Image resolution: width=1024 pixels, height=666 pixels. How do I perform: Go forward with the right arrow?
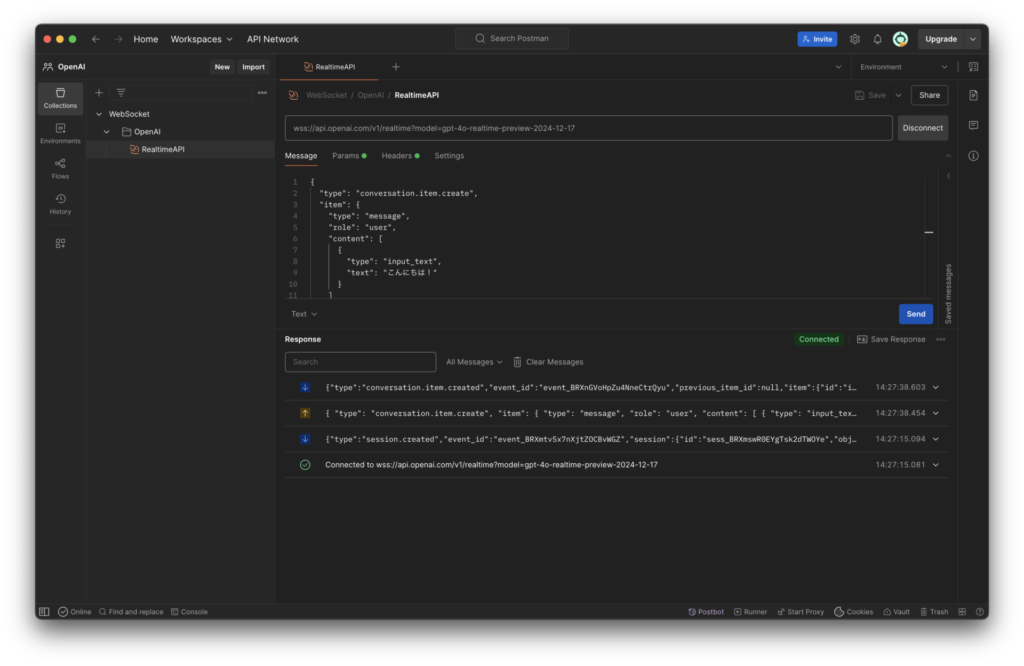(x=118, y=39)
